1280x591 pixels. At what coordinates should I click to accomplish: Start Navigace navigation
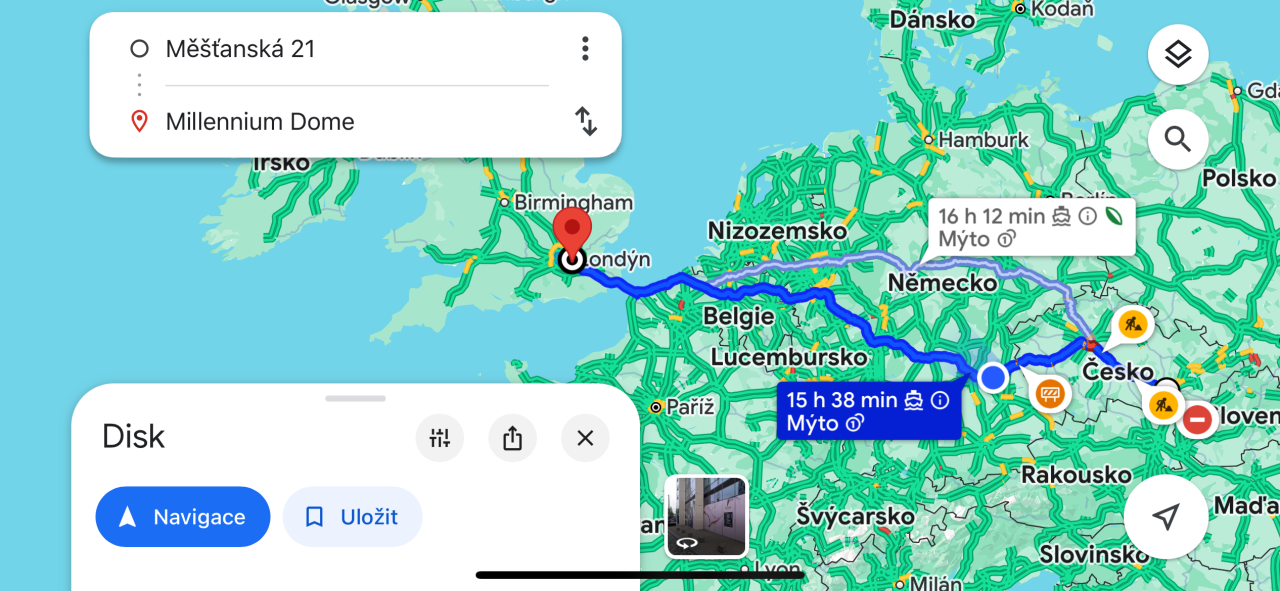[x=183, y=517]
